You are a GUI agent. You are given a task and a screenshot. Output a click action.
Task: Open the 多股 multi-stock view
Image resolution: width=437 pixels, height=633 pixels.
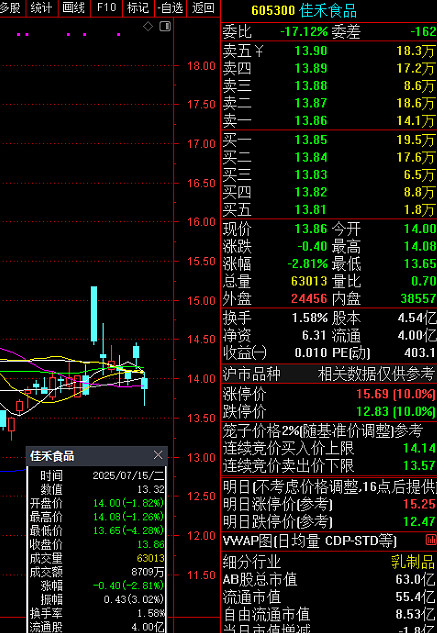click(x=11, y=8)
